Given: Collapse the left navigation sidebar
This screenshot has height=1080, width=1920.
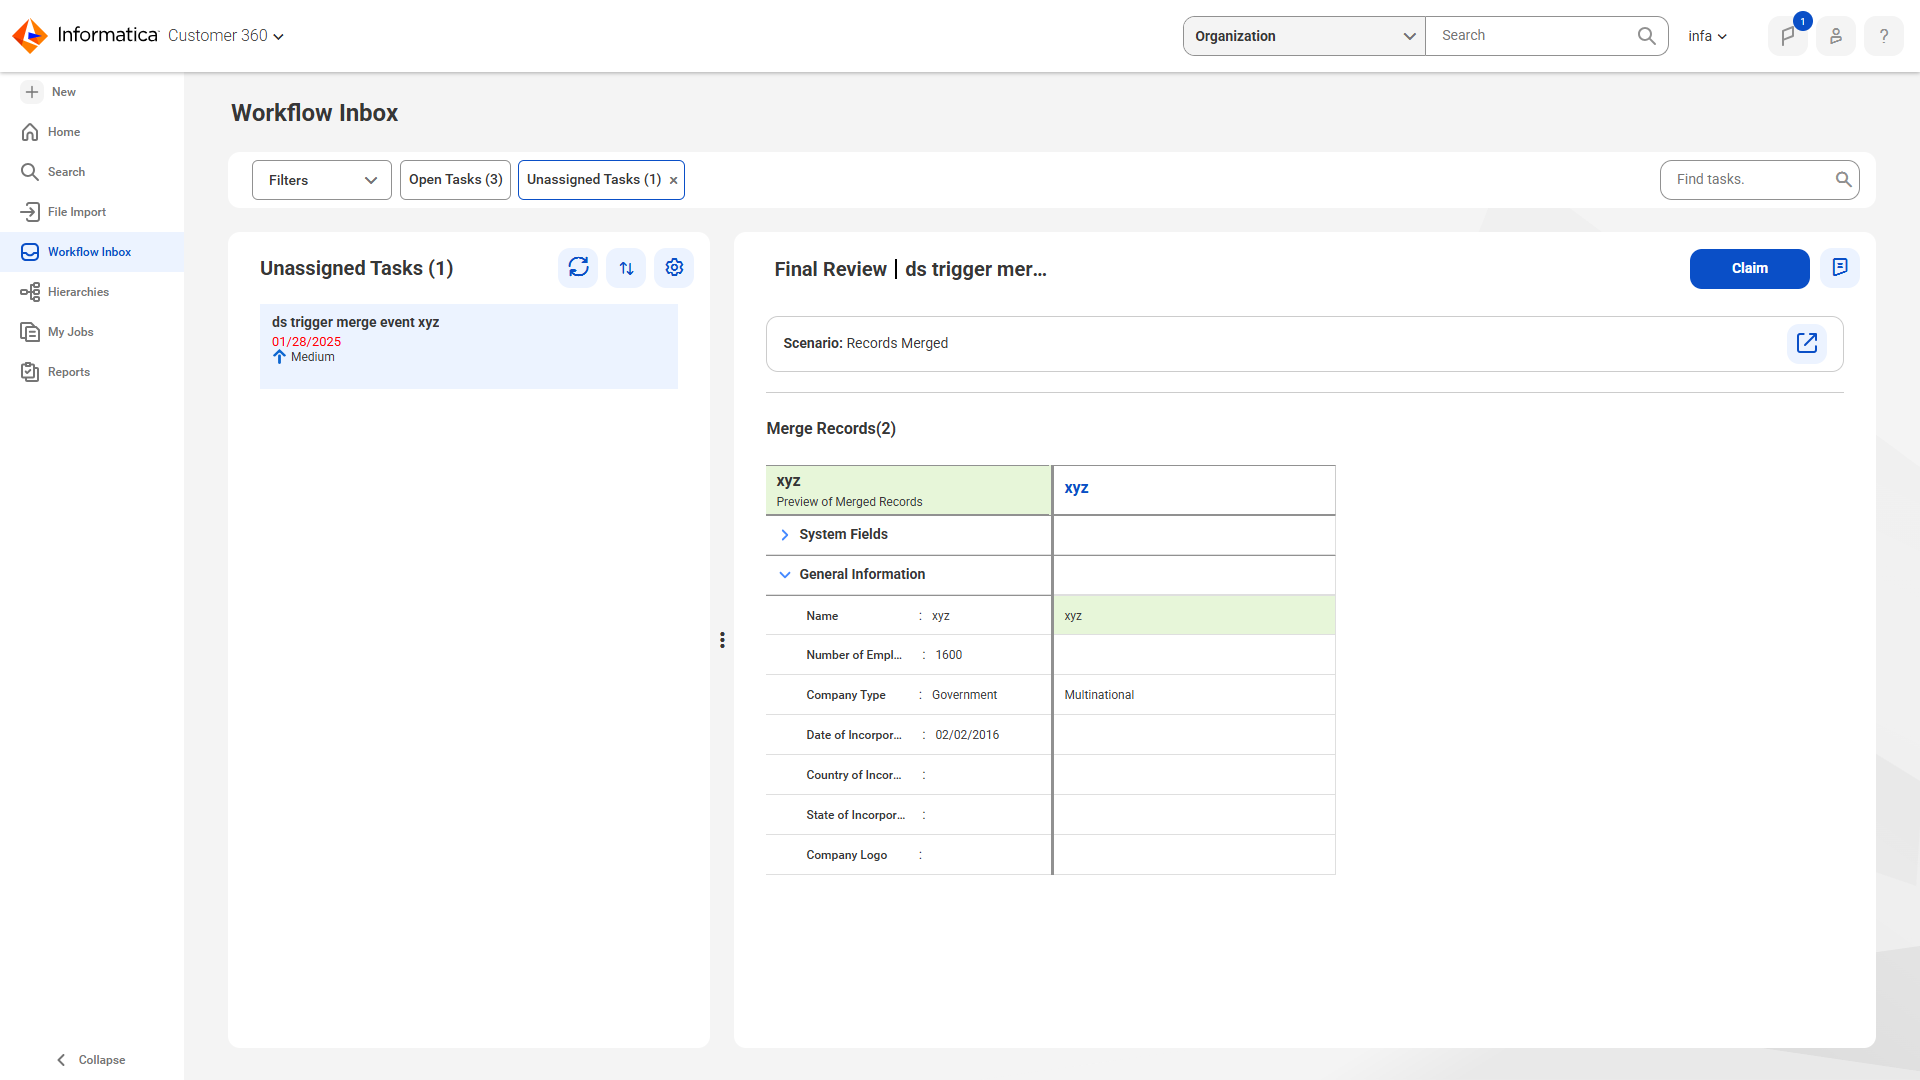Looking at the screenshot, I should point(91,1060).
